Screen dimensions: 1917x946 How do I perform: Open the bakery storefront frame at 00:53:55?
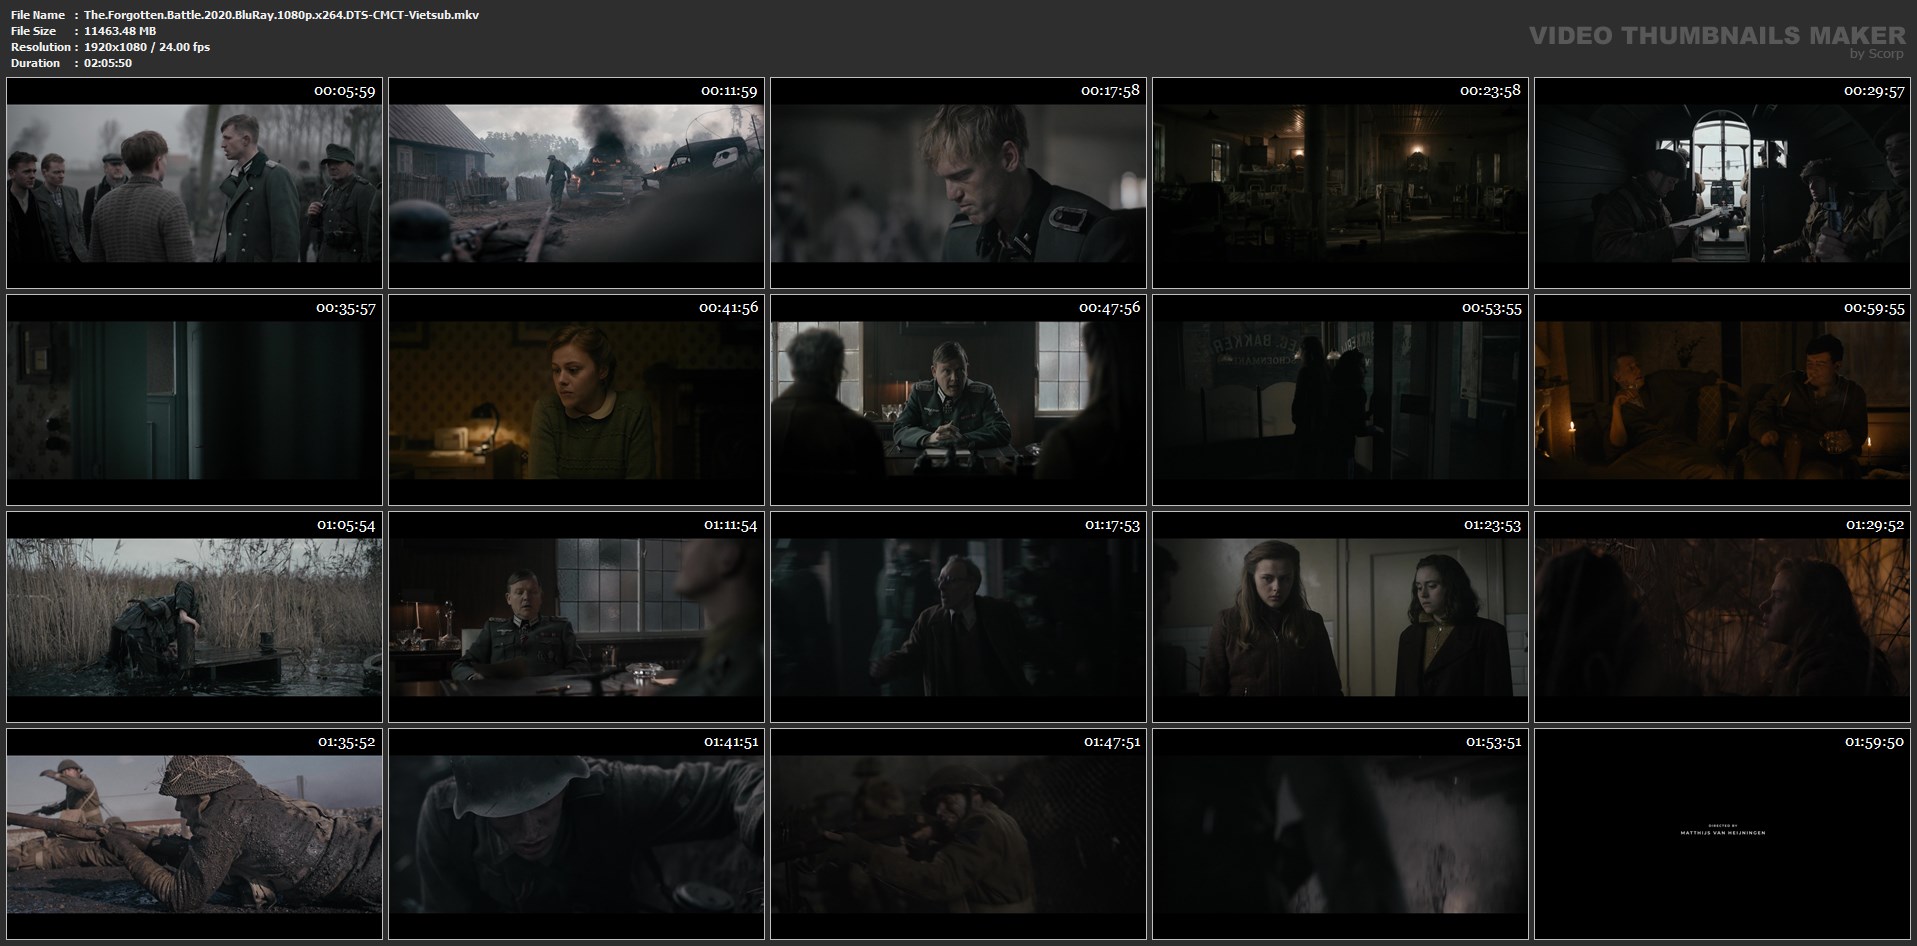pyautogui.click(x=1340, y=400)
